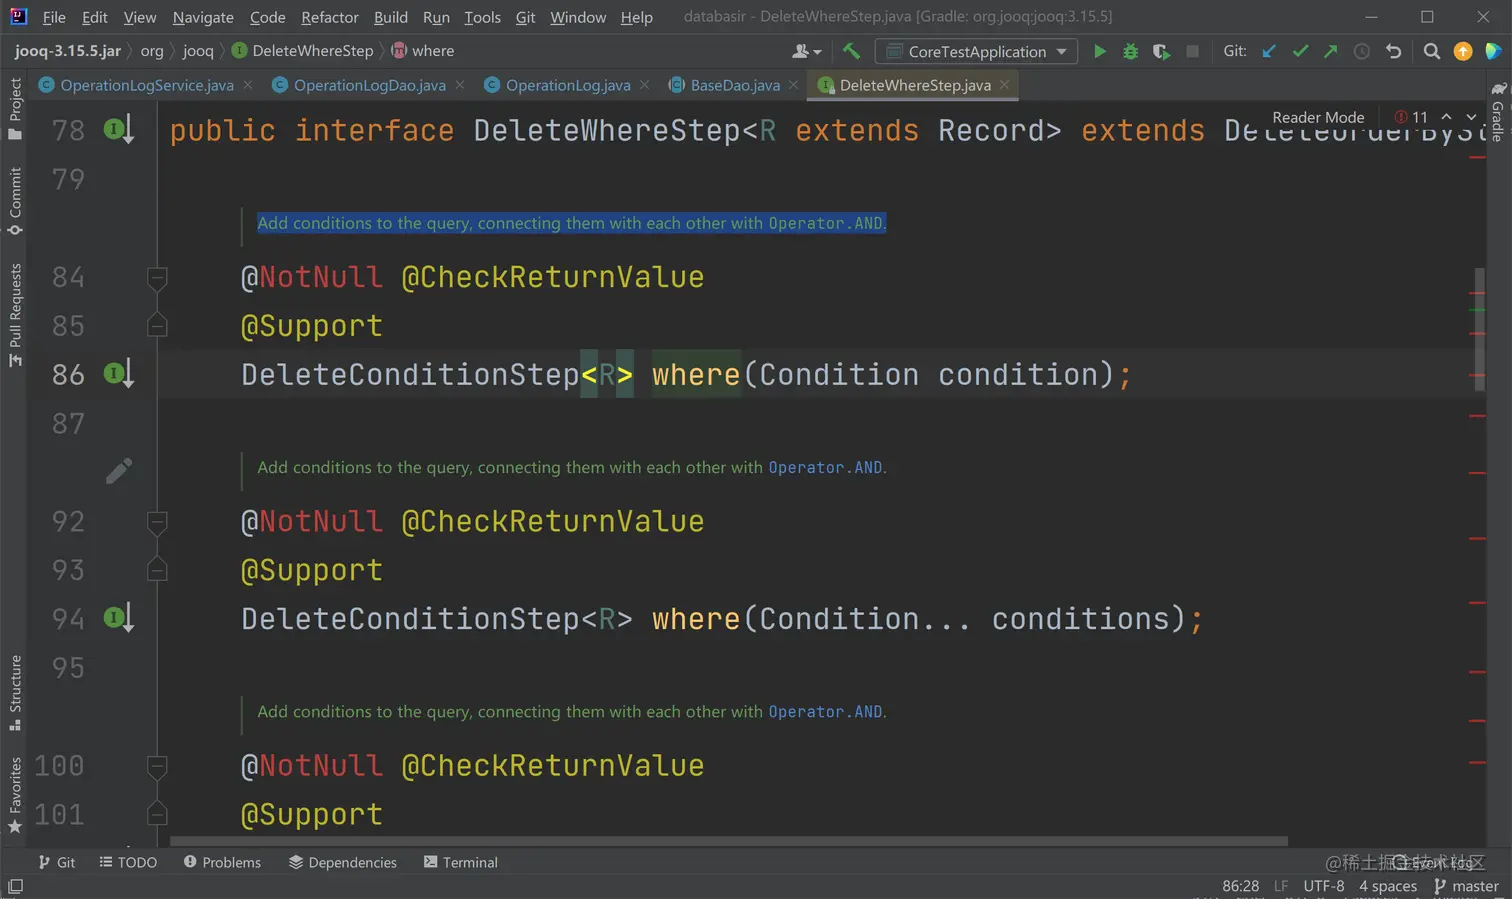
Task: Run with coverage shield icon
Action: pyautogui.click(x=1161, y=51)
